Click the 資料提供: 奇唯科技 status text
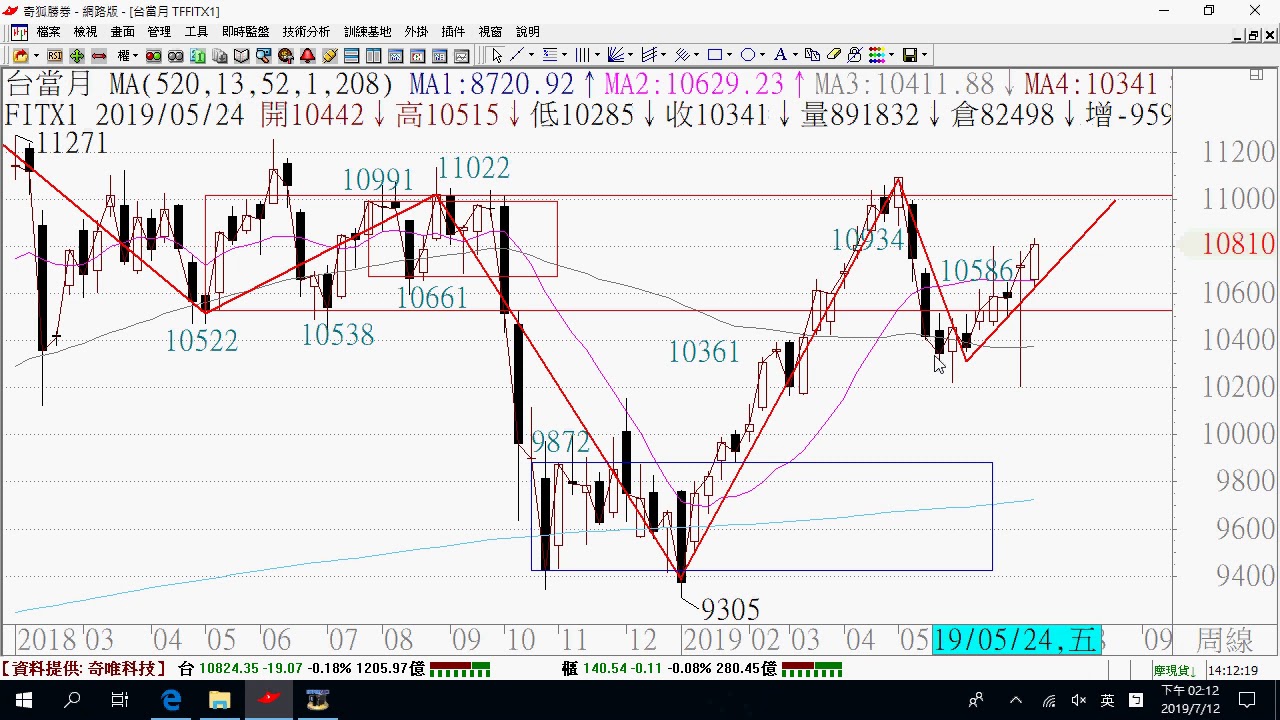1280x720 pixels. point(86,669)
